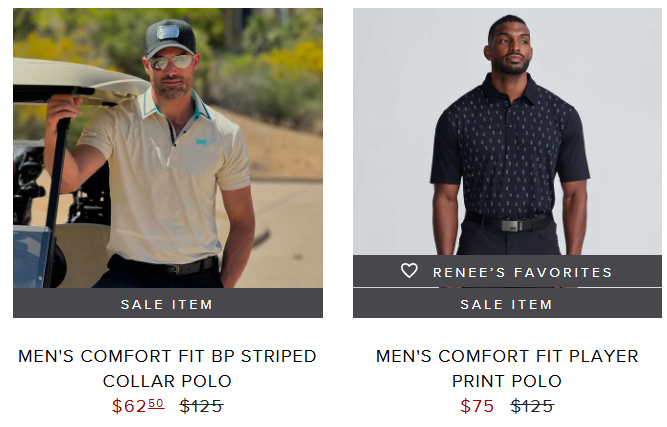Image resolution: width=667 pixels, height=427 pixels.
Task: Click the Sale Item banner under striped polo
Action: [x=168, y=303]
